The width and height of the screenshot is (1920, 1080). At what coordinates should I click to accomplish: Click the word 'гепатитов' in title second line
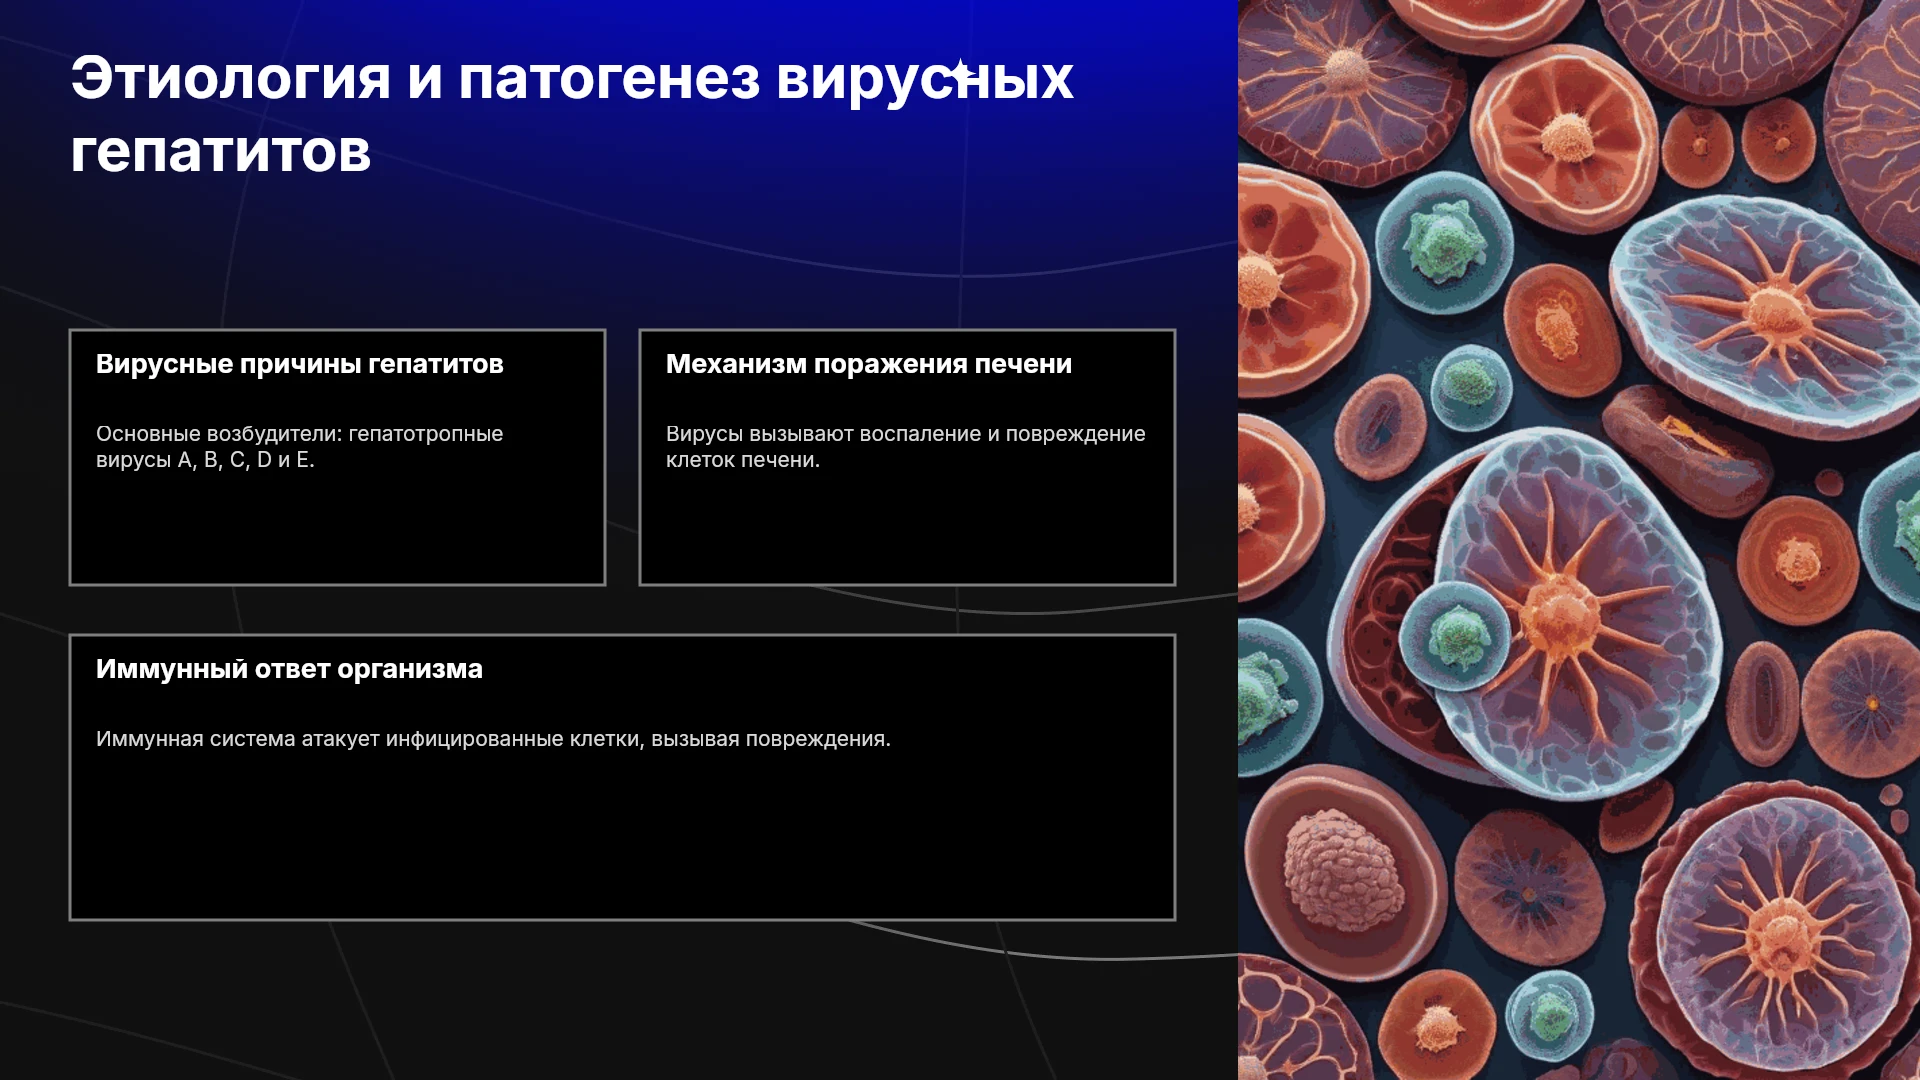(221, 151)
